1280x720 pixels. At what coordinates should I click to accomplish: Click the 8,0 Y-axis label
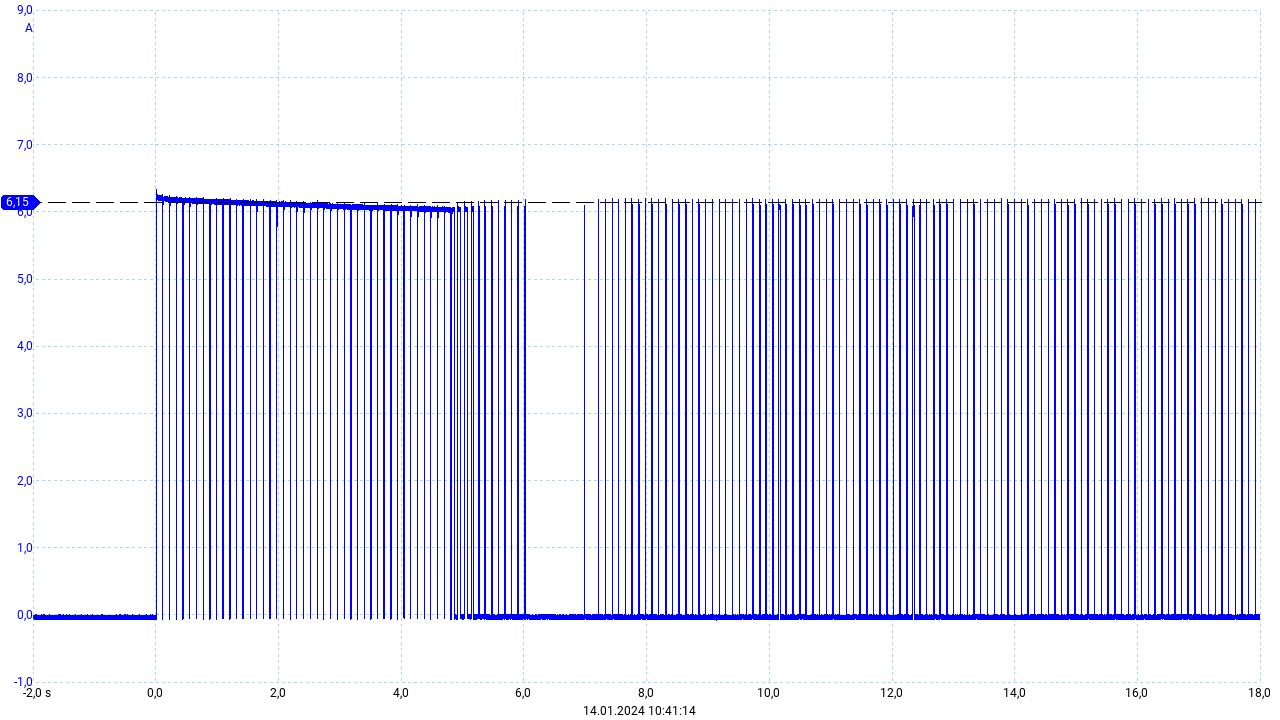coord(25,77)
